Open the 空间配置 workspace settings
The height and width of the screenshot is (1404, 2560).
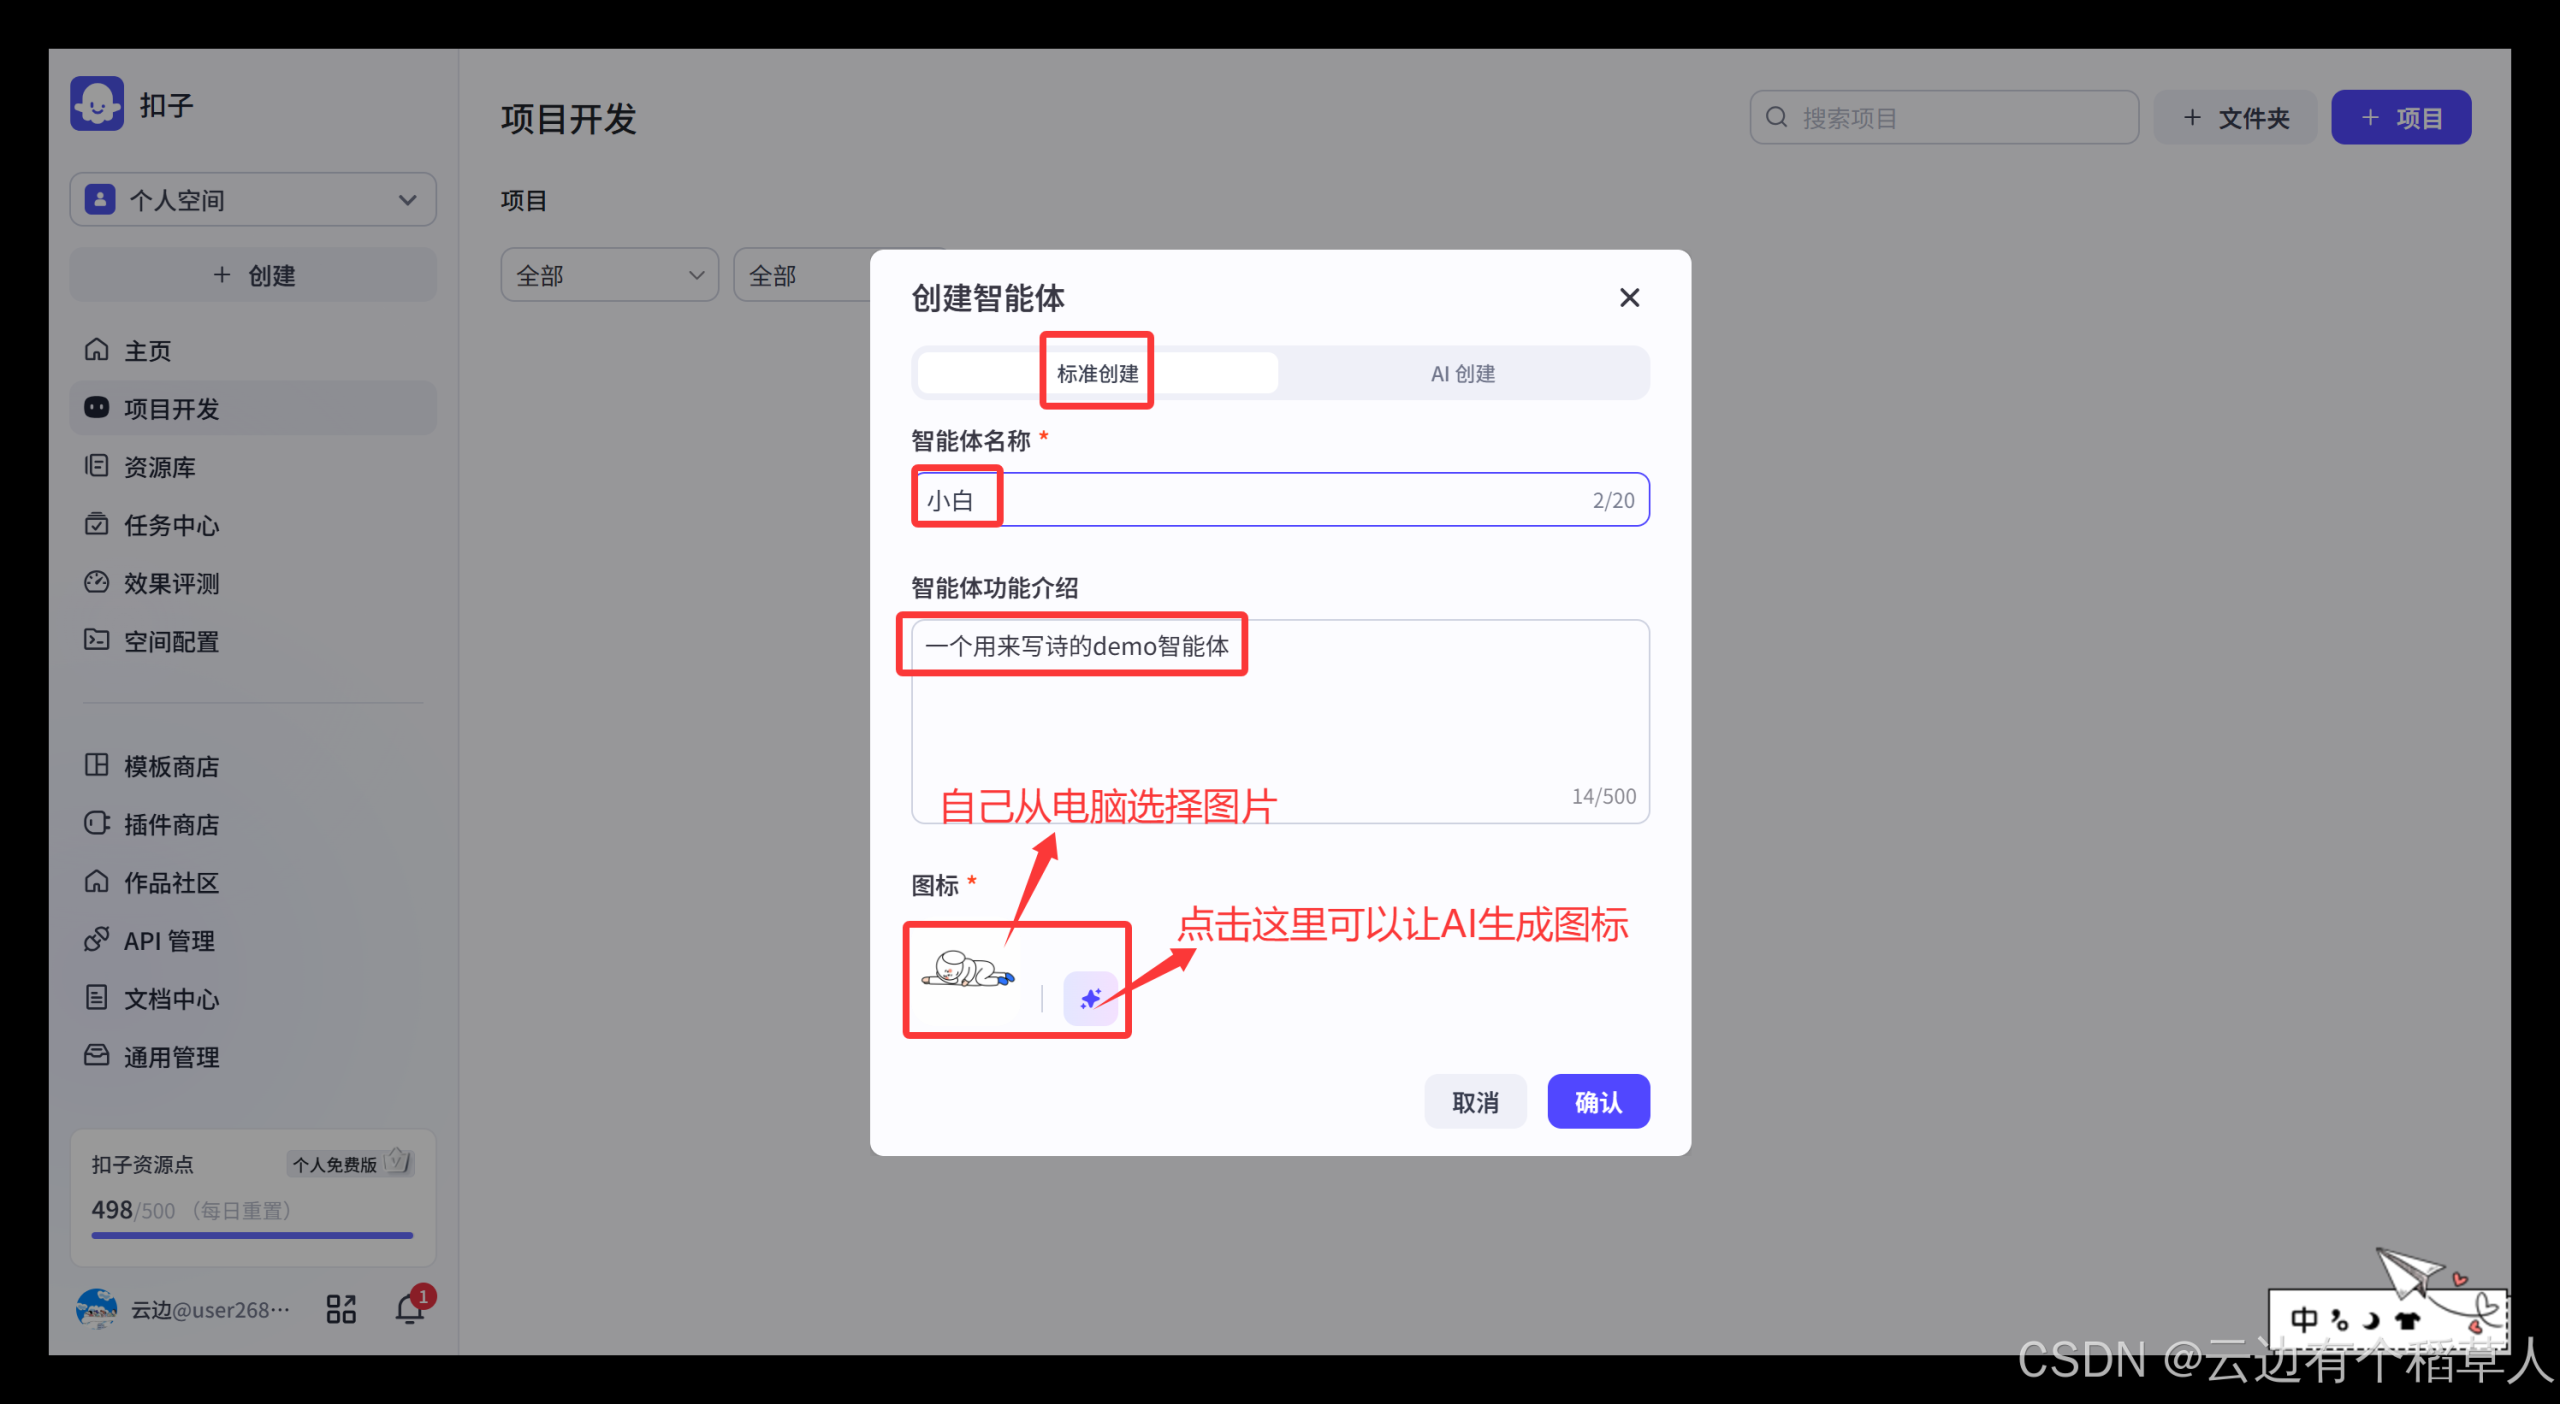click(x=171, y=641)
